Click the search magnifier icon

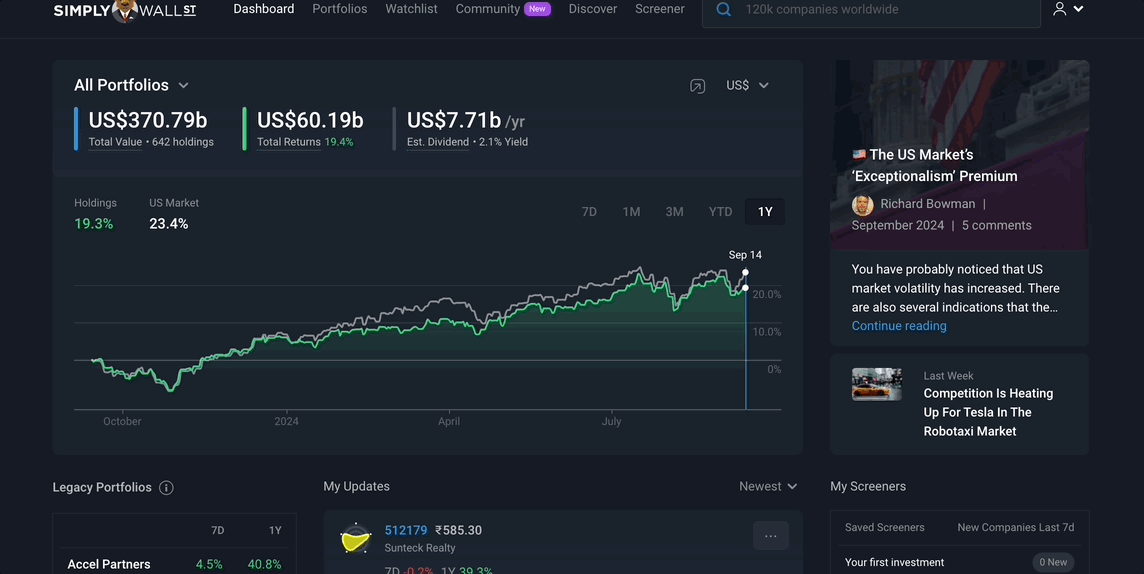[x=723, y=9]
